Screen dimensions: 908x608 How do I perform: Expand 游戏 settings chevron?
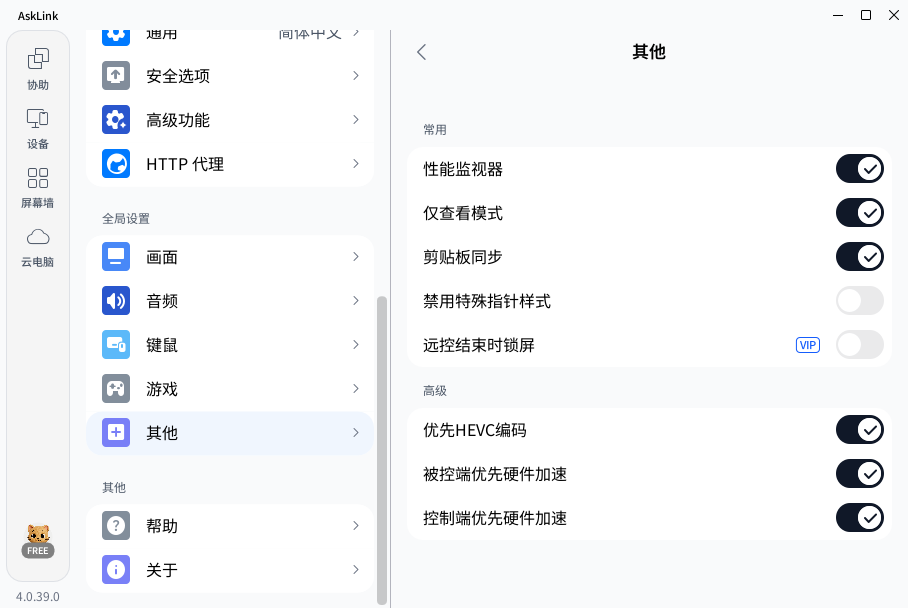click(x=356, y=389)
